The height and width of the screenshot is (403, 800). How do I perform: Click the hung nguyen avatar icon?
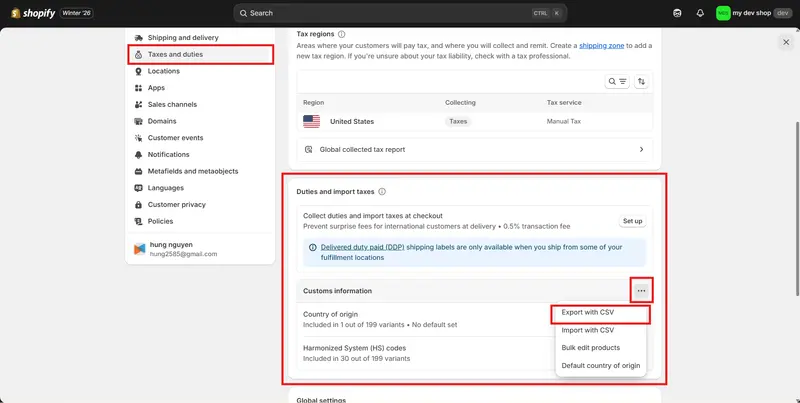pyautogui.click(x=139, y=249)
